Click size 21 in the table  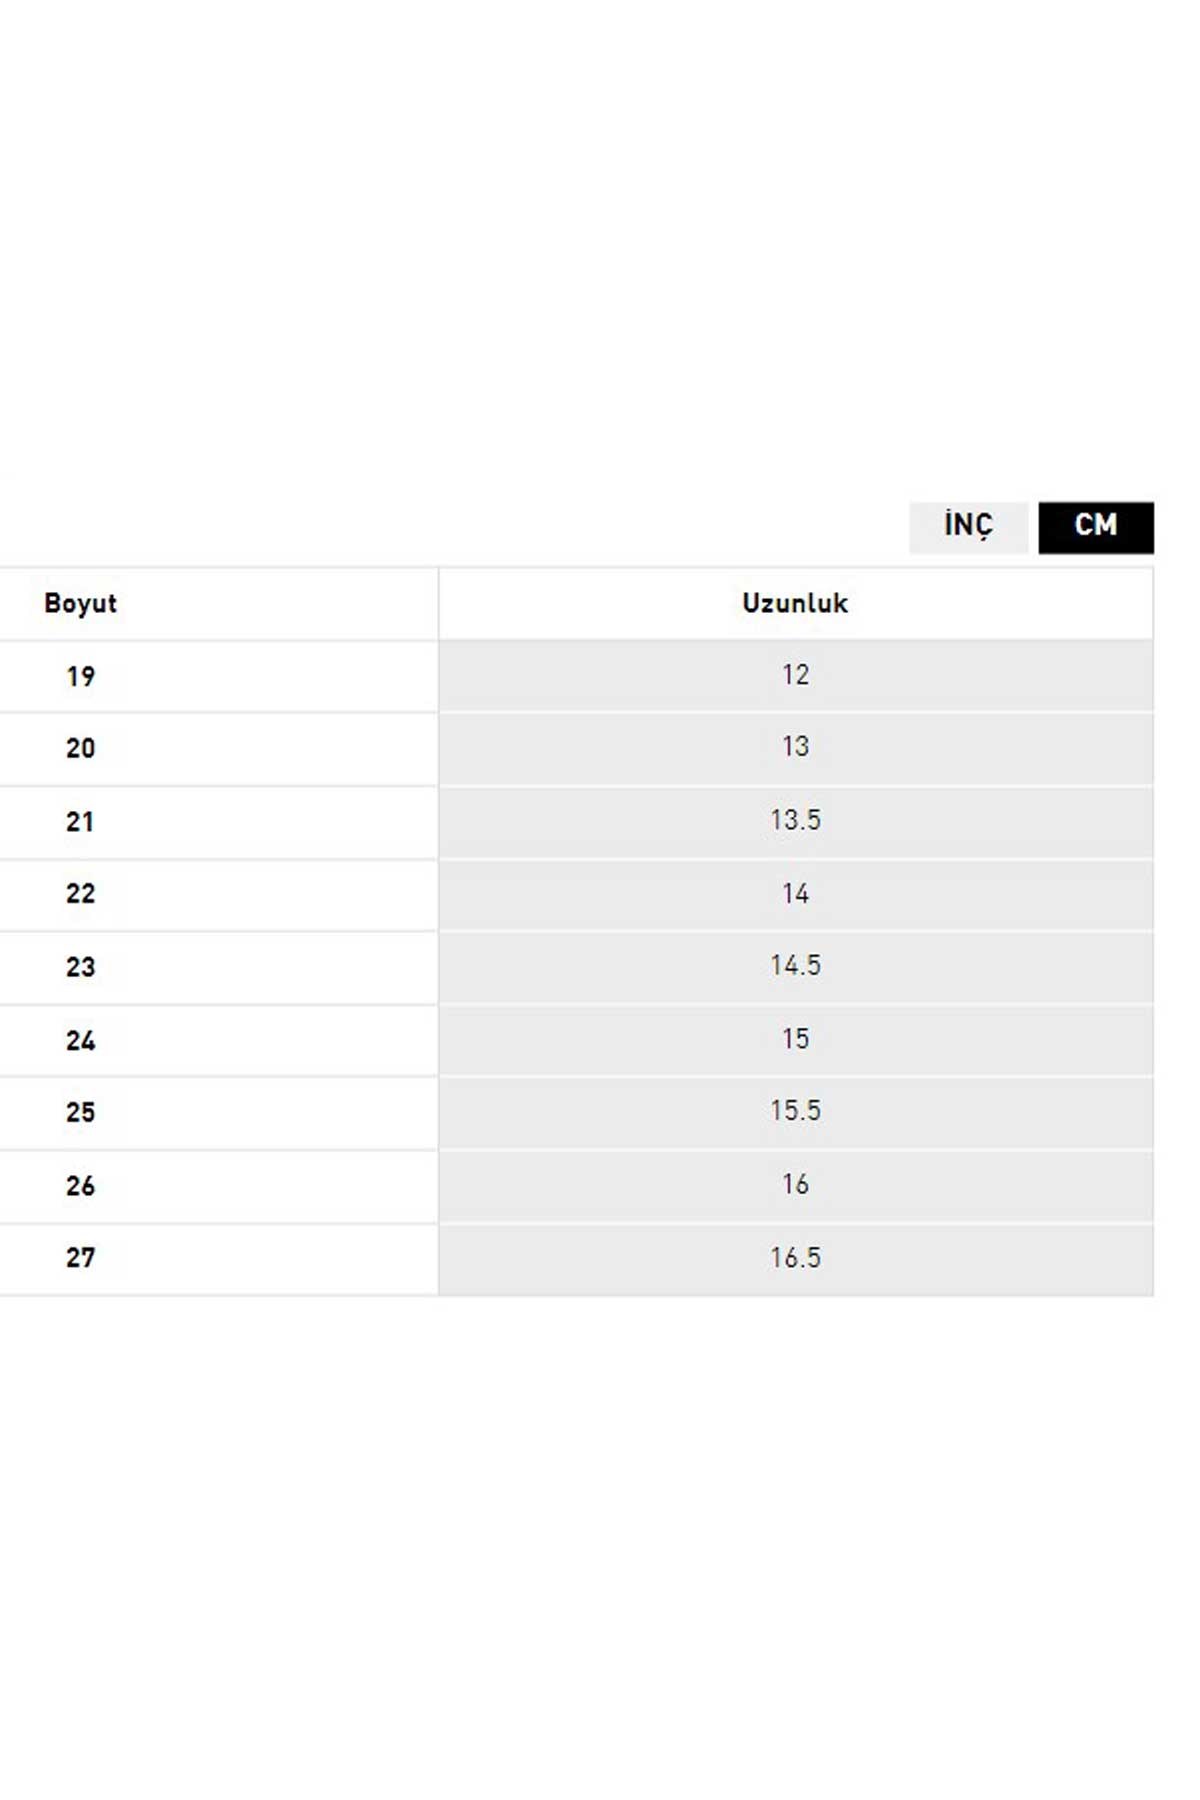80,822
